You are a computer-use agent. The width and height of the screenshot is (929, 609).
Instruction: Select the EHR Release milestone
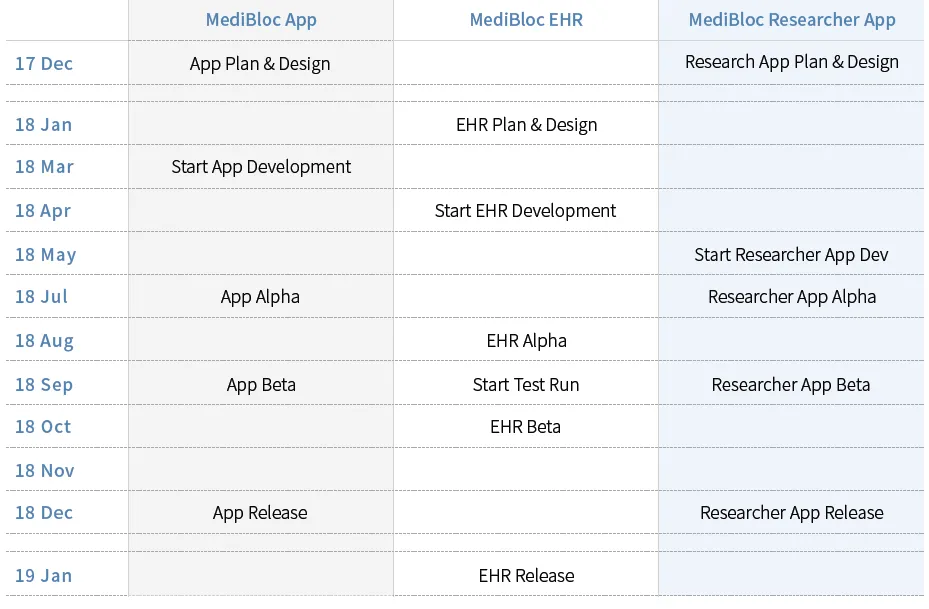pos(526,575)
